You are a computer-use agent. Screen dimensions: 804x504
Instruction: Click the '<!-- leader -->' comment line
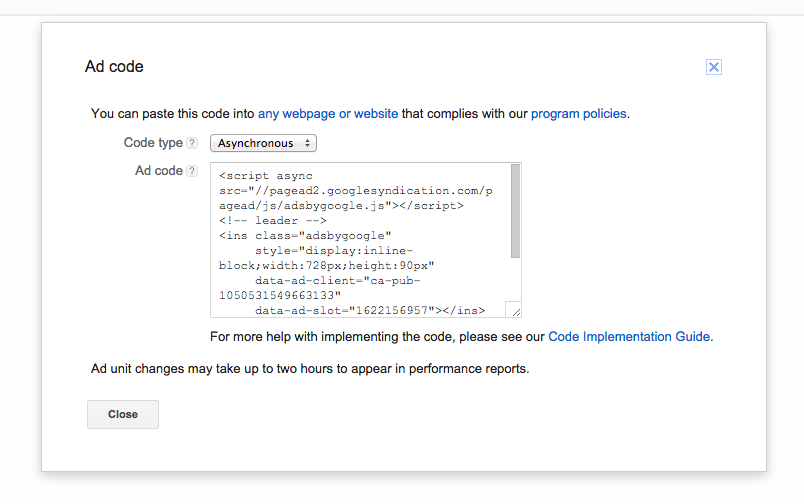click(273, 220)
